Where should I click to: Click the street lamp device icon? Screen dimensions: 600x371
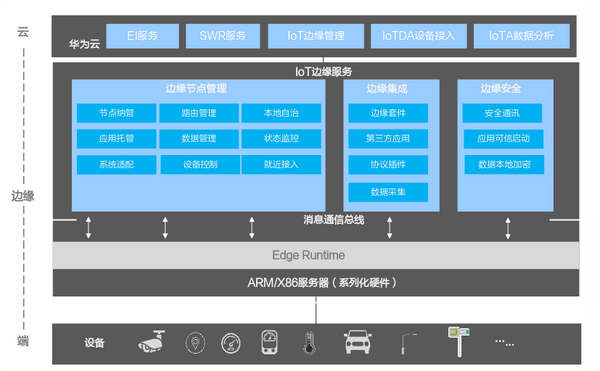tap(409, 344)
